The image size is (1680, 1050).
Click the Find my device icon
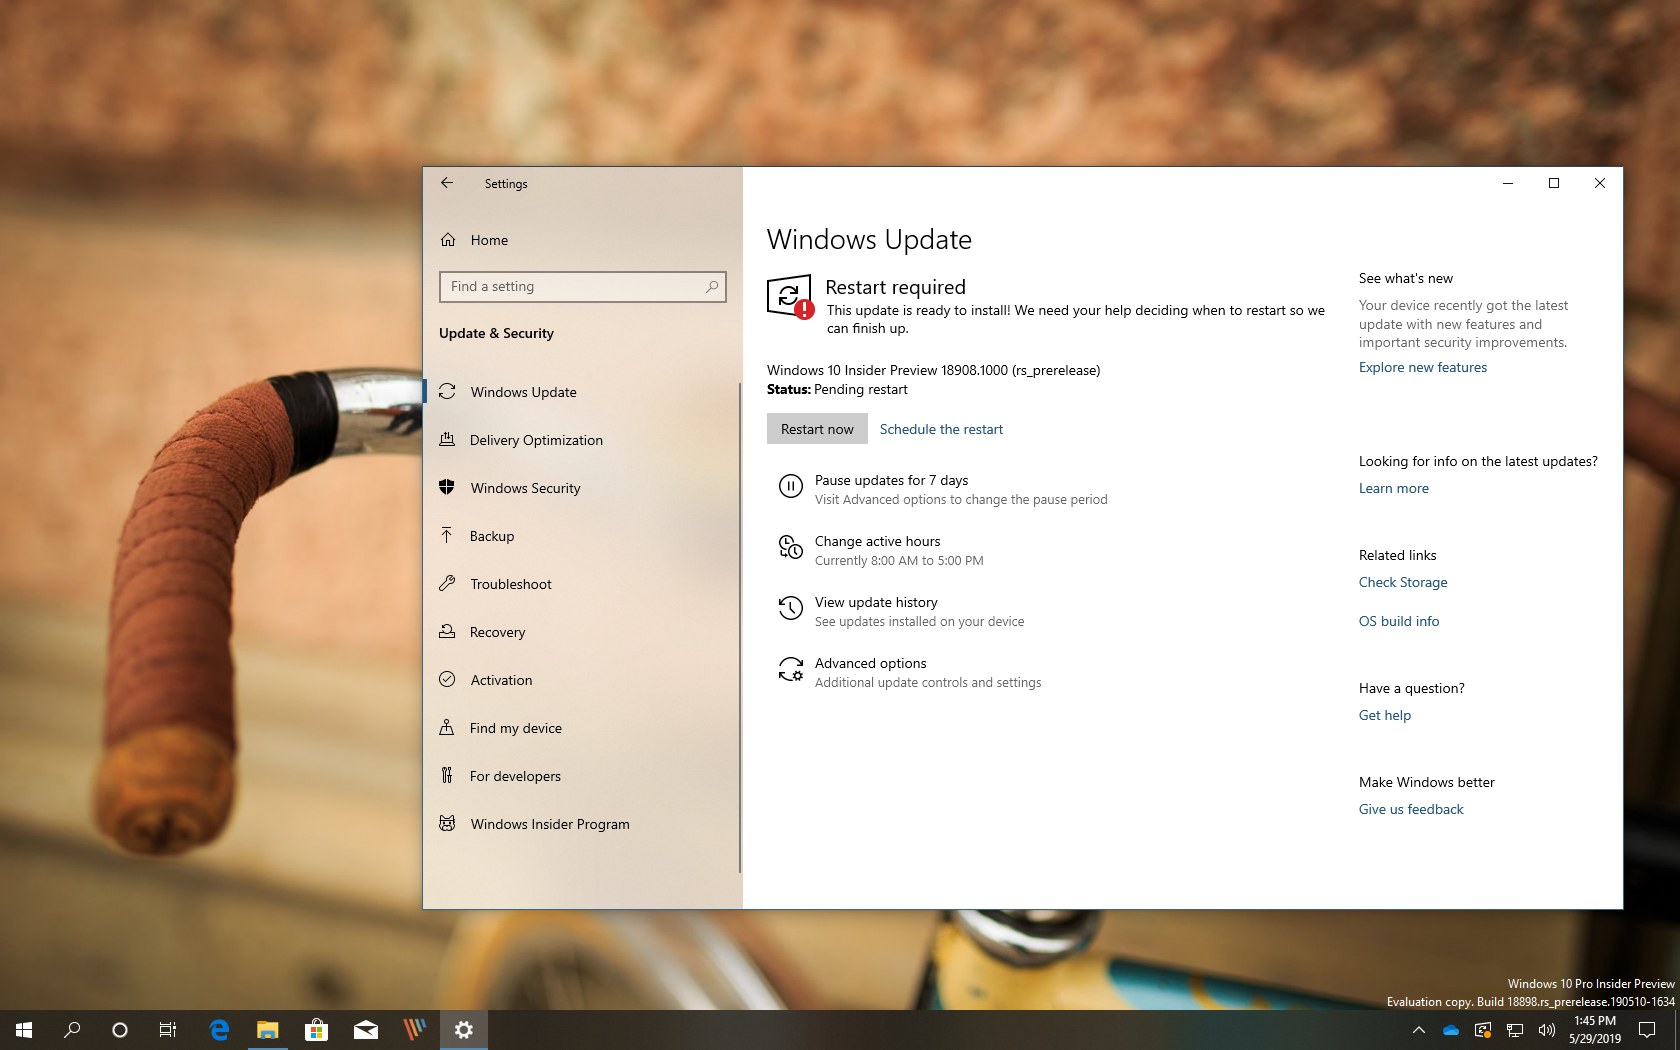click(x=447, y=728)
